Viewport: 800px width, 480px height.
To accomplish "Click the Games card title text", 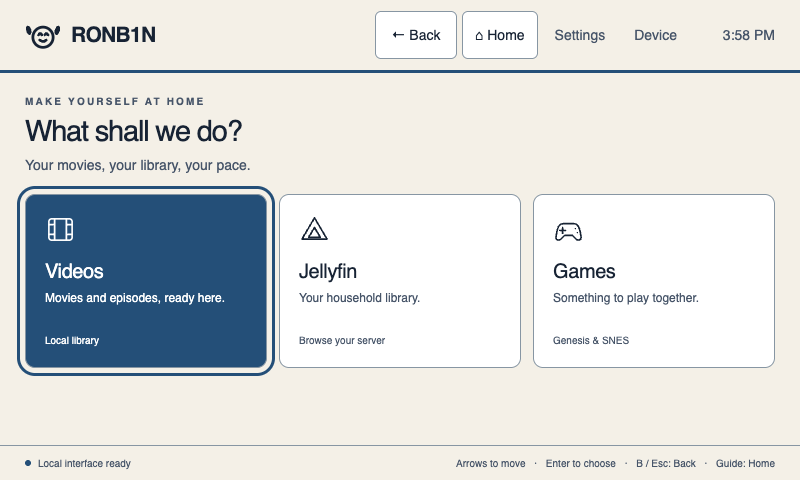I will [x=584, y=271].
